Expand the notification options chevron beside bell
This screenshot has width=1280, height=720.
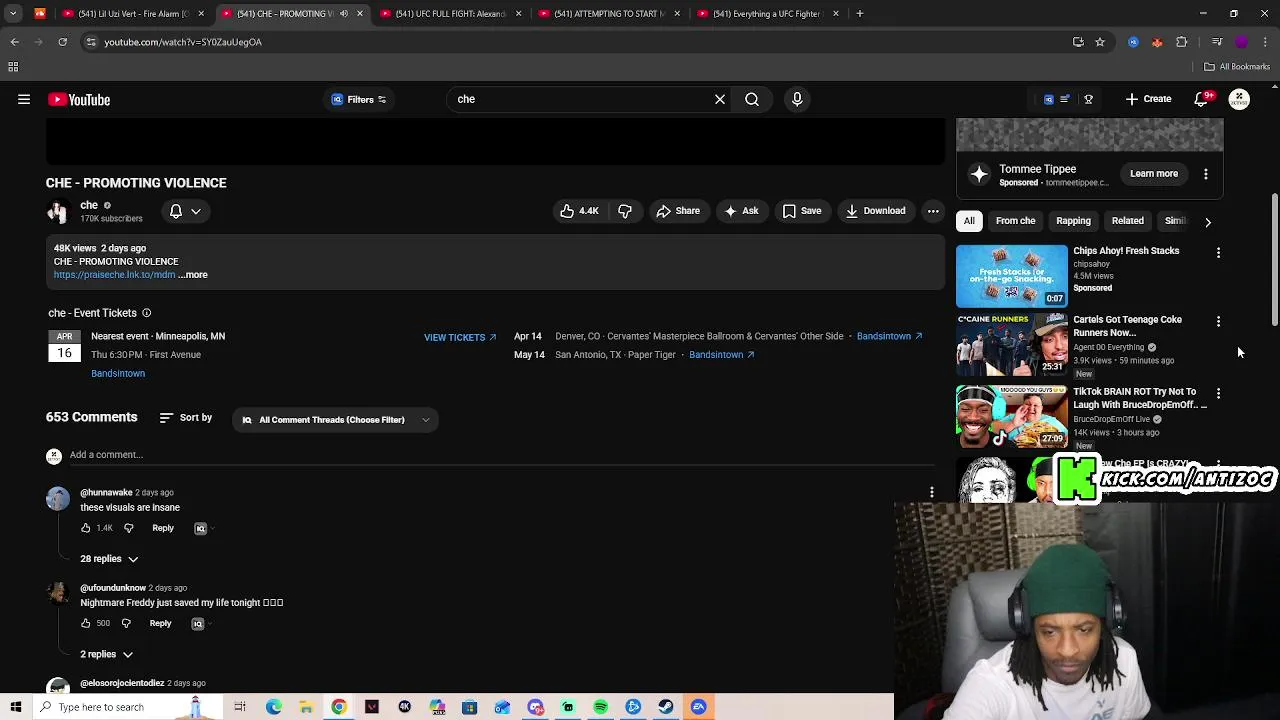coord(196,211)
